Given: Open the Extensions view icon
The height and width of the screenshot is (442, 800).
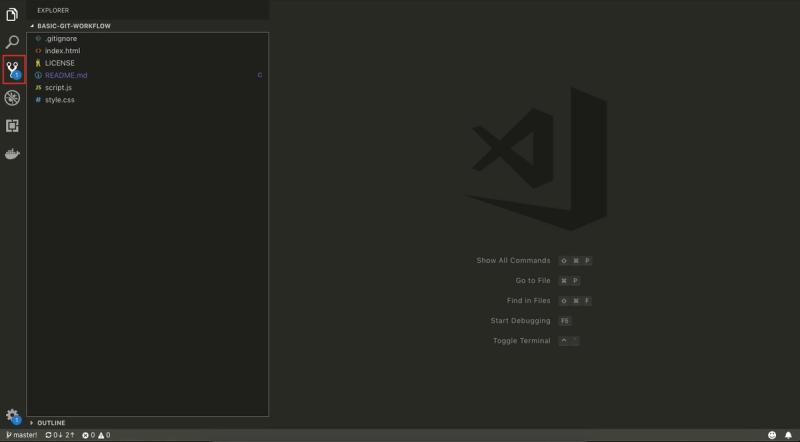Looking at the screenshot, I should pyautogui.click(x=12, y=126).
